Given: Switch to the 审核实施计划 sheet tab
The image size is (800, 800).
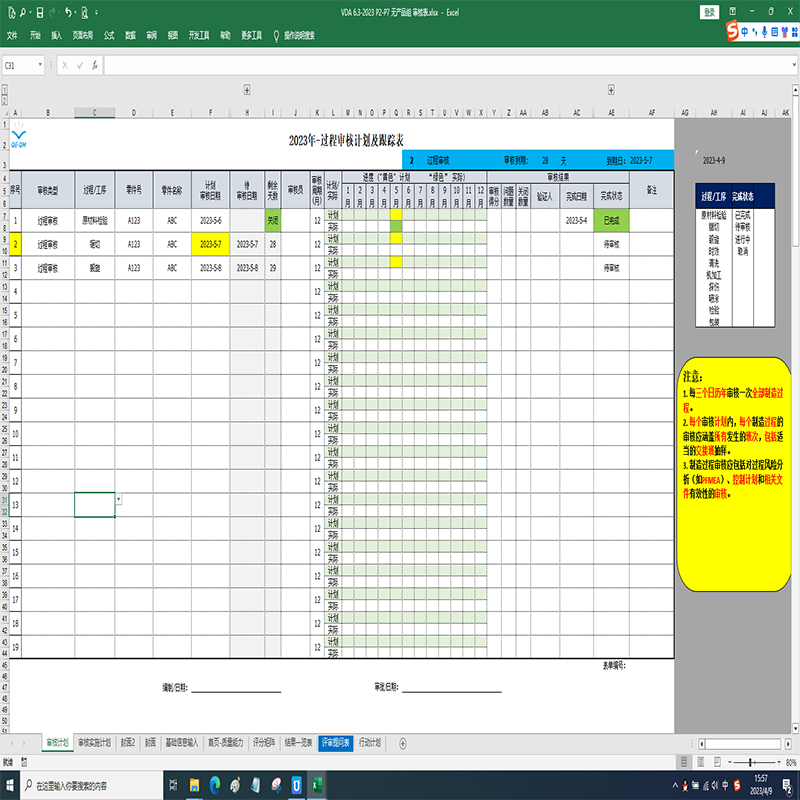Looking at the screenshot, I should point(94,742).
